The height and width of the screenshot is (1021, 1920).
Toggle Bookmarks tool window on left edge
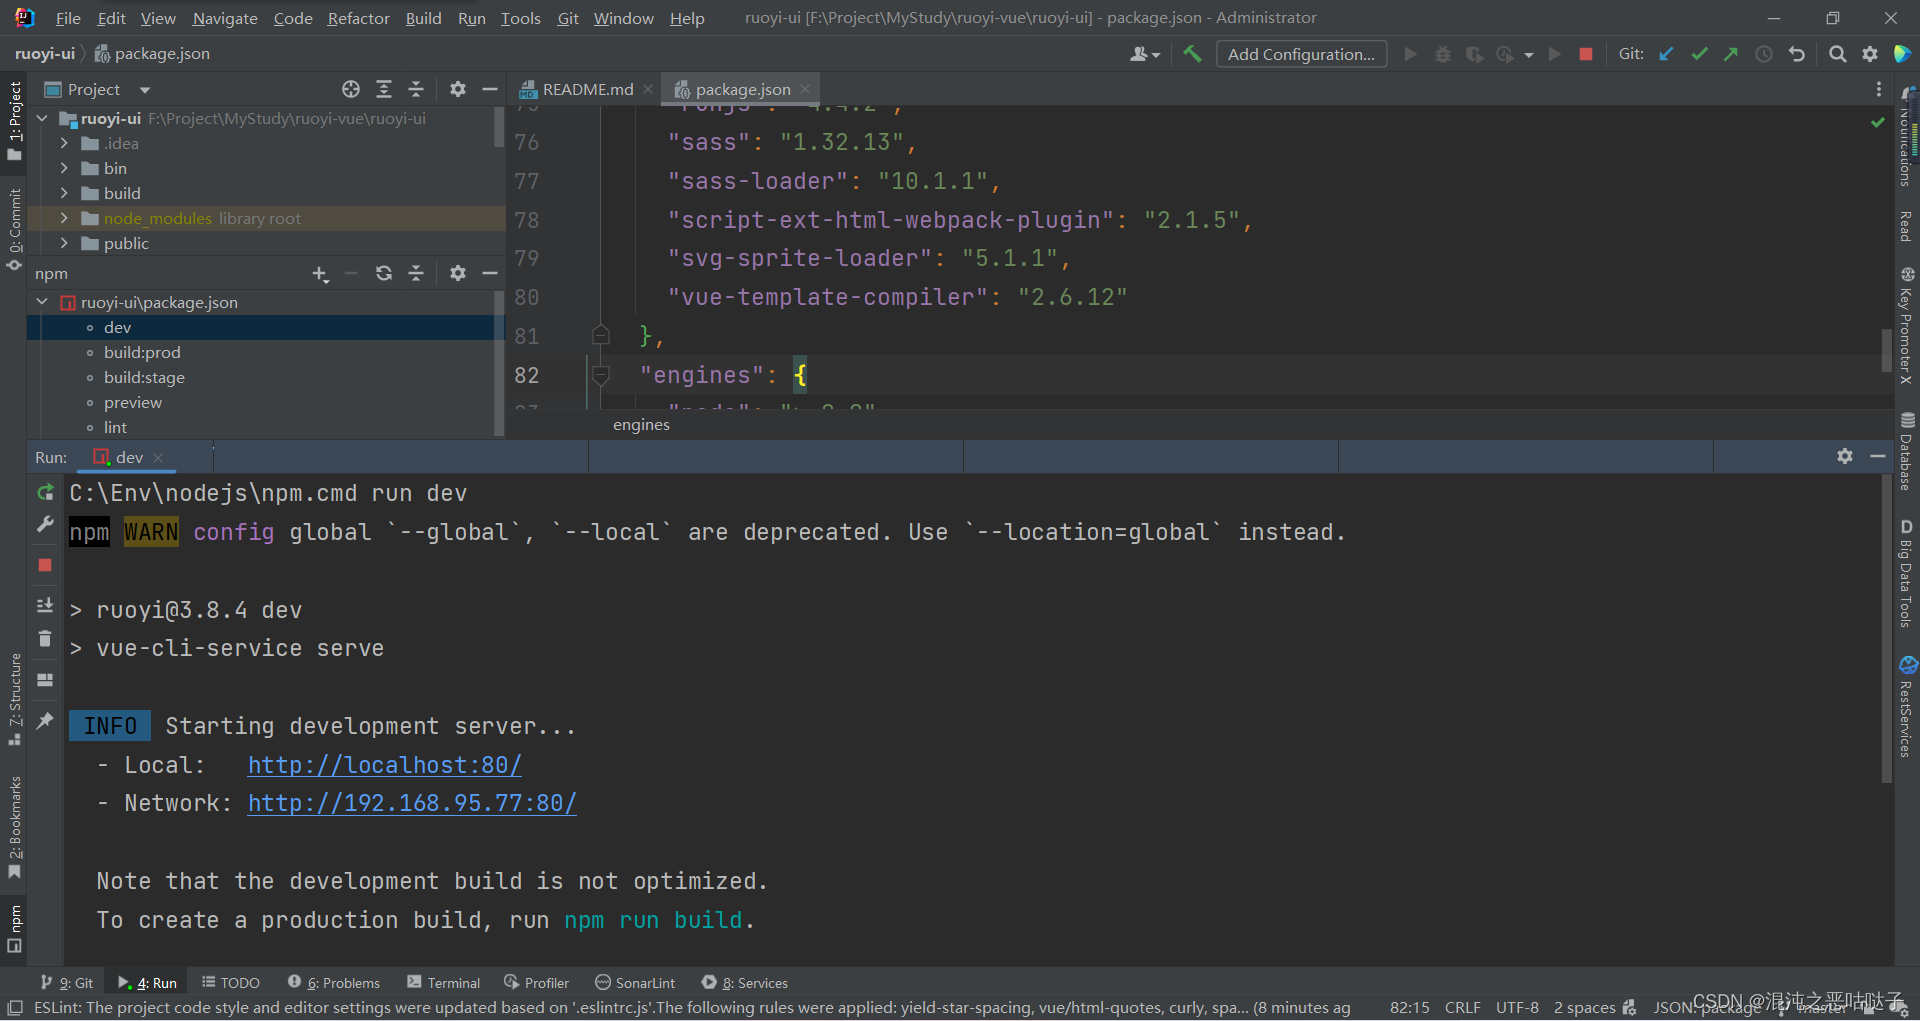click(x=14, y=827)
